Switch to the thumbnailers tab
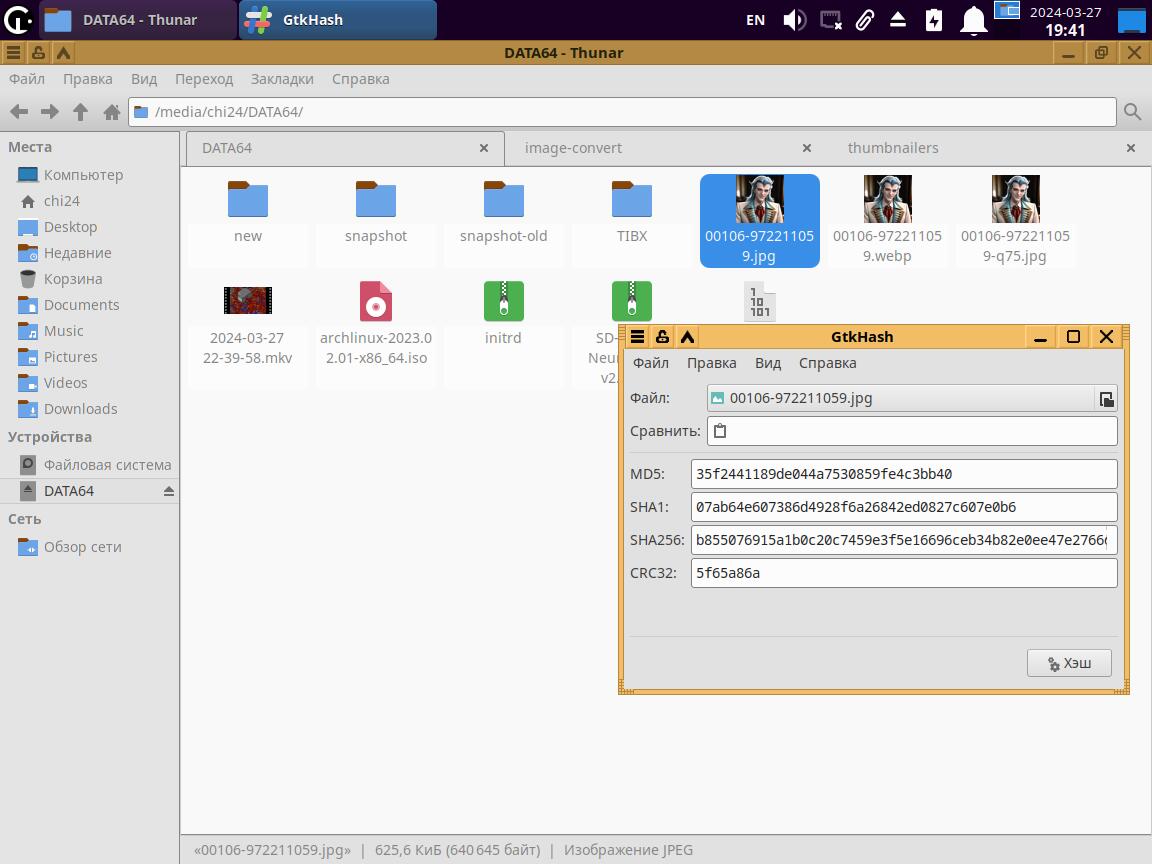This screenshot has height=864, width=1152. tap(893, 148)
